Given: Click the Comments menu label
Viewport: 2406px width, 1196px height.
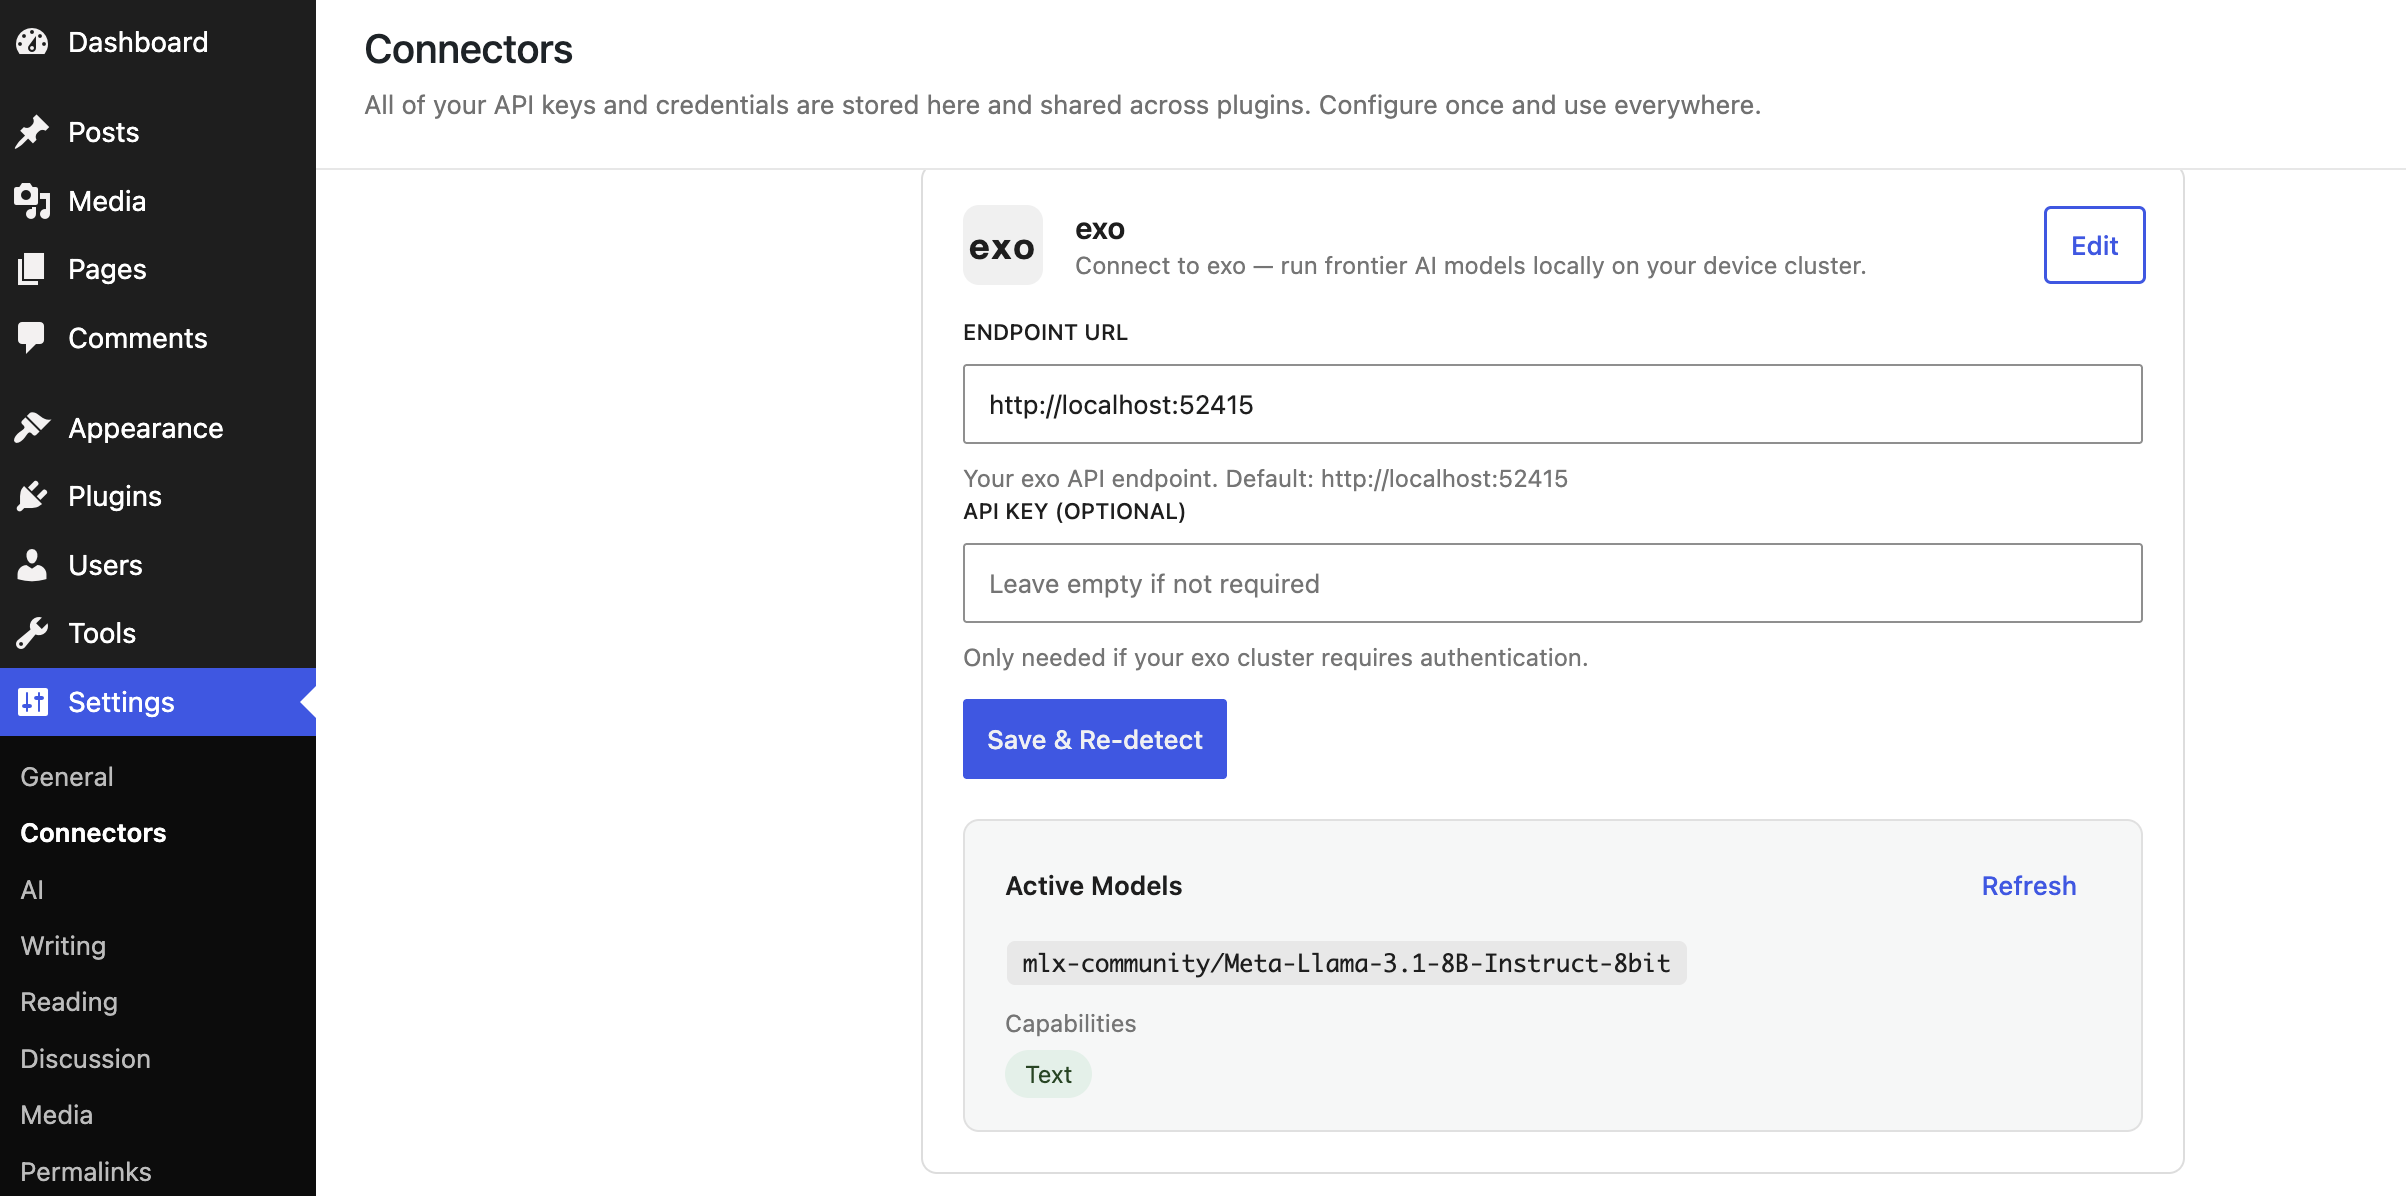Looking at the screenshot, I should (x=138, y=338).
